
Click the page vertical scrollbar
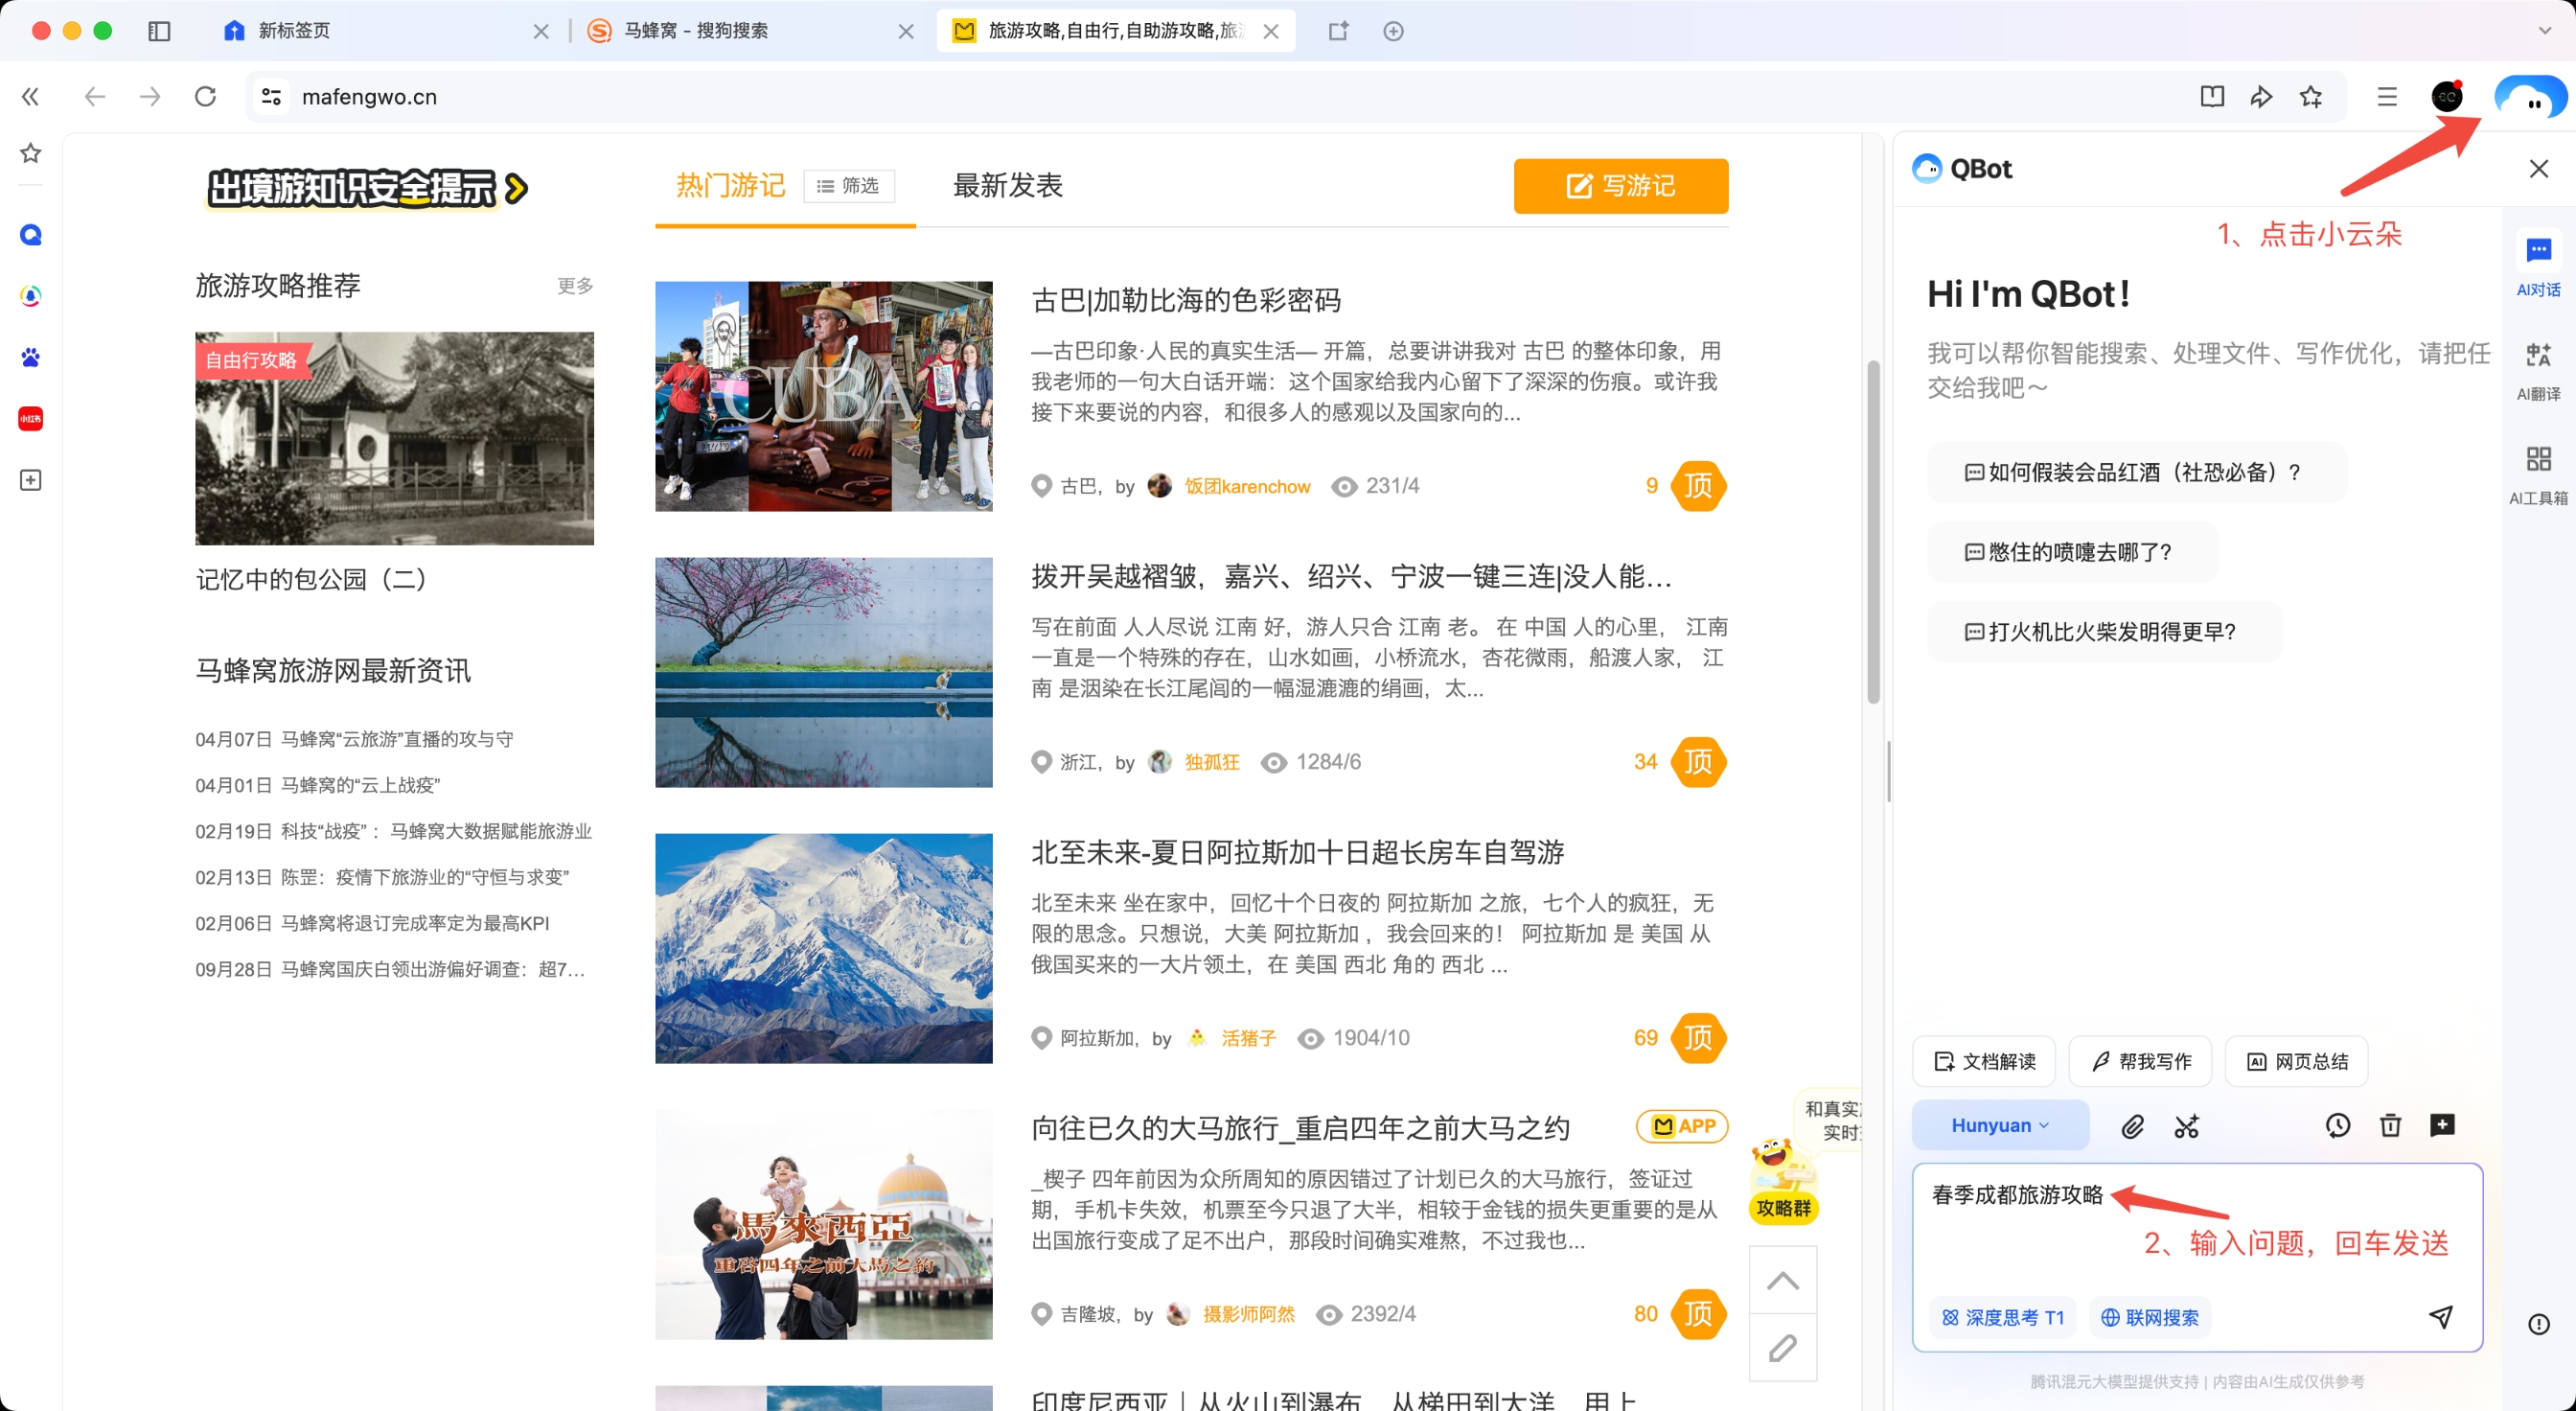coord(1873,530)
